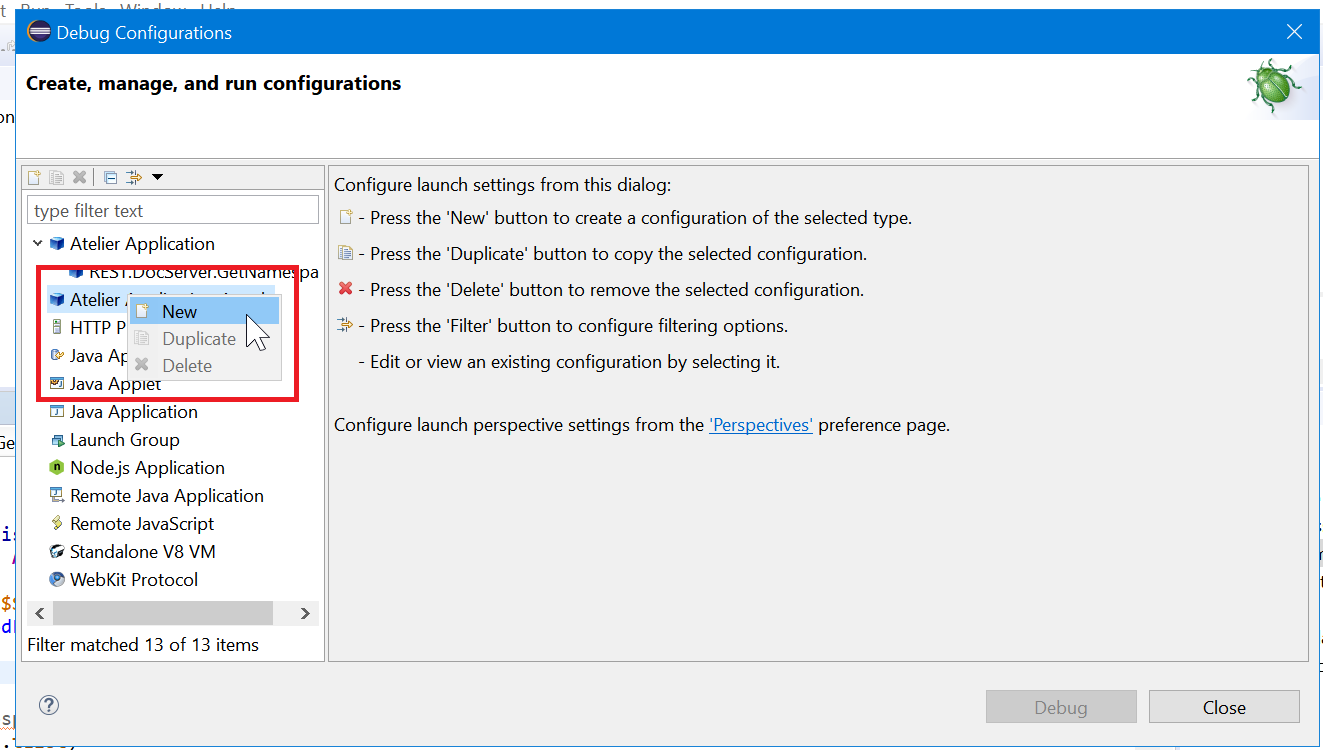The width and height of the screenshot is (1323, 750).
Task: Click the horizontal scrollbar right arrow
Action: [305, 613]
